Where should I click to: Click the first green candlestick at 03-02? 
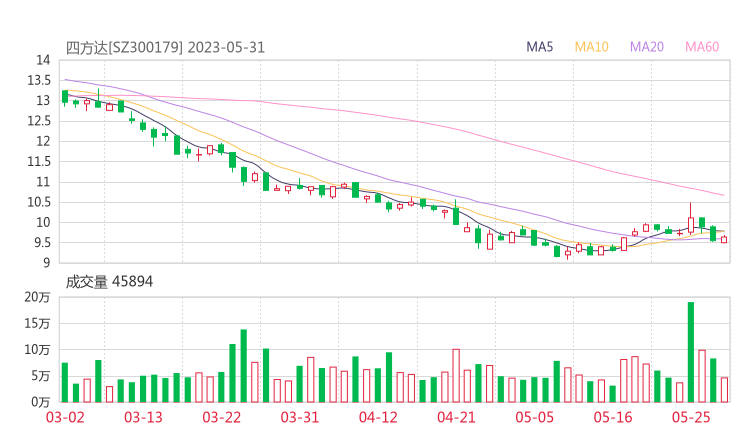(65, 97)
